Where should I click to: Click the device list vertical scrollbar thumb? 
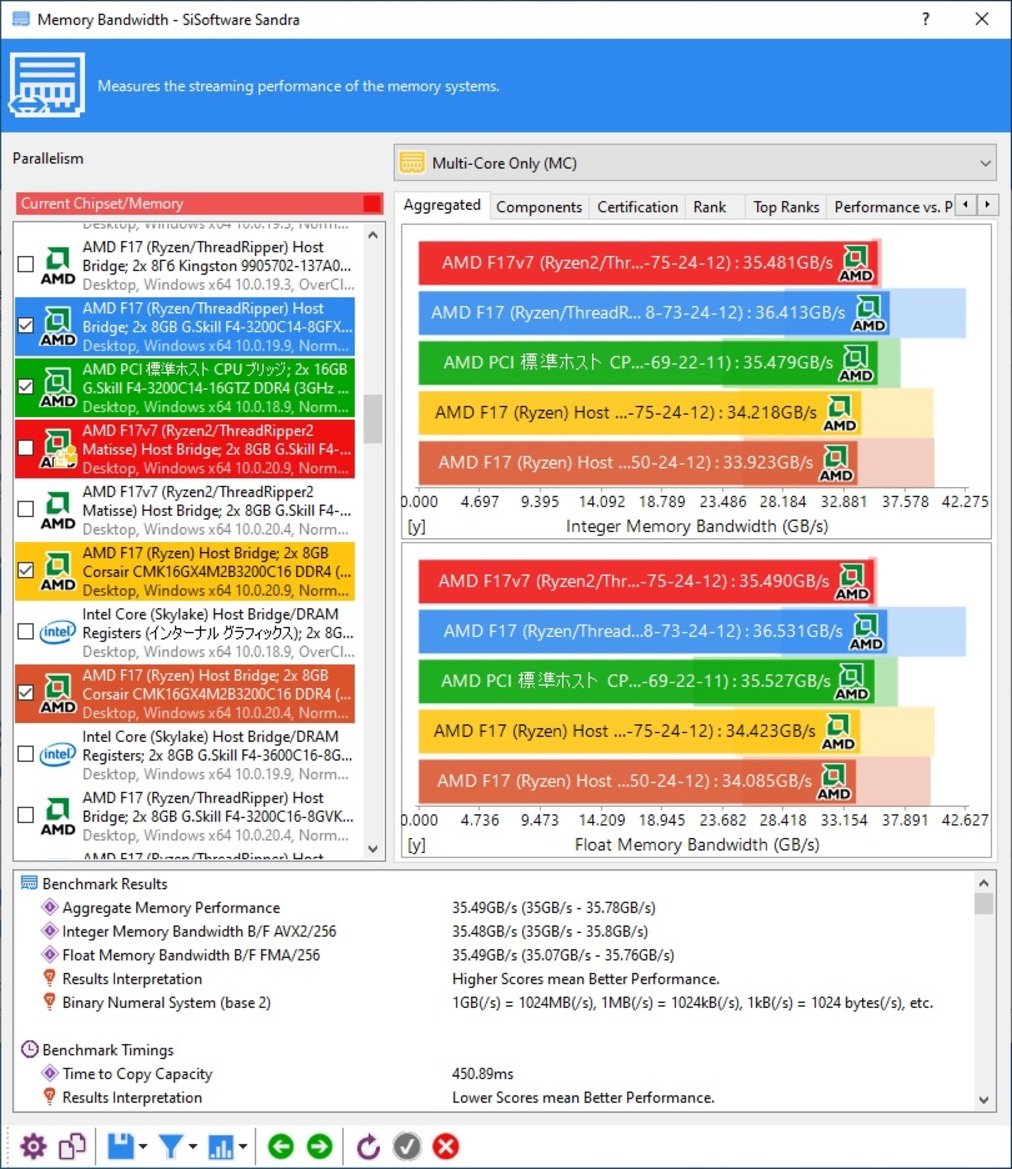click(x=373, y=418)
